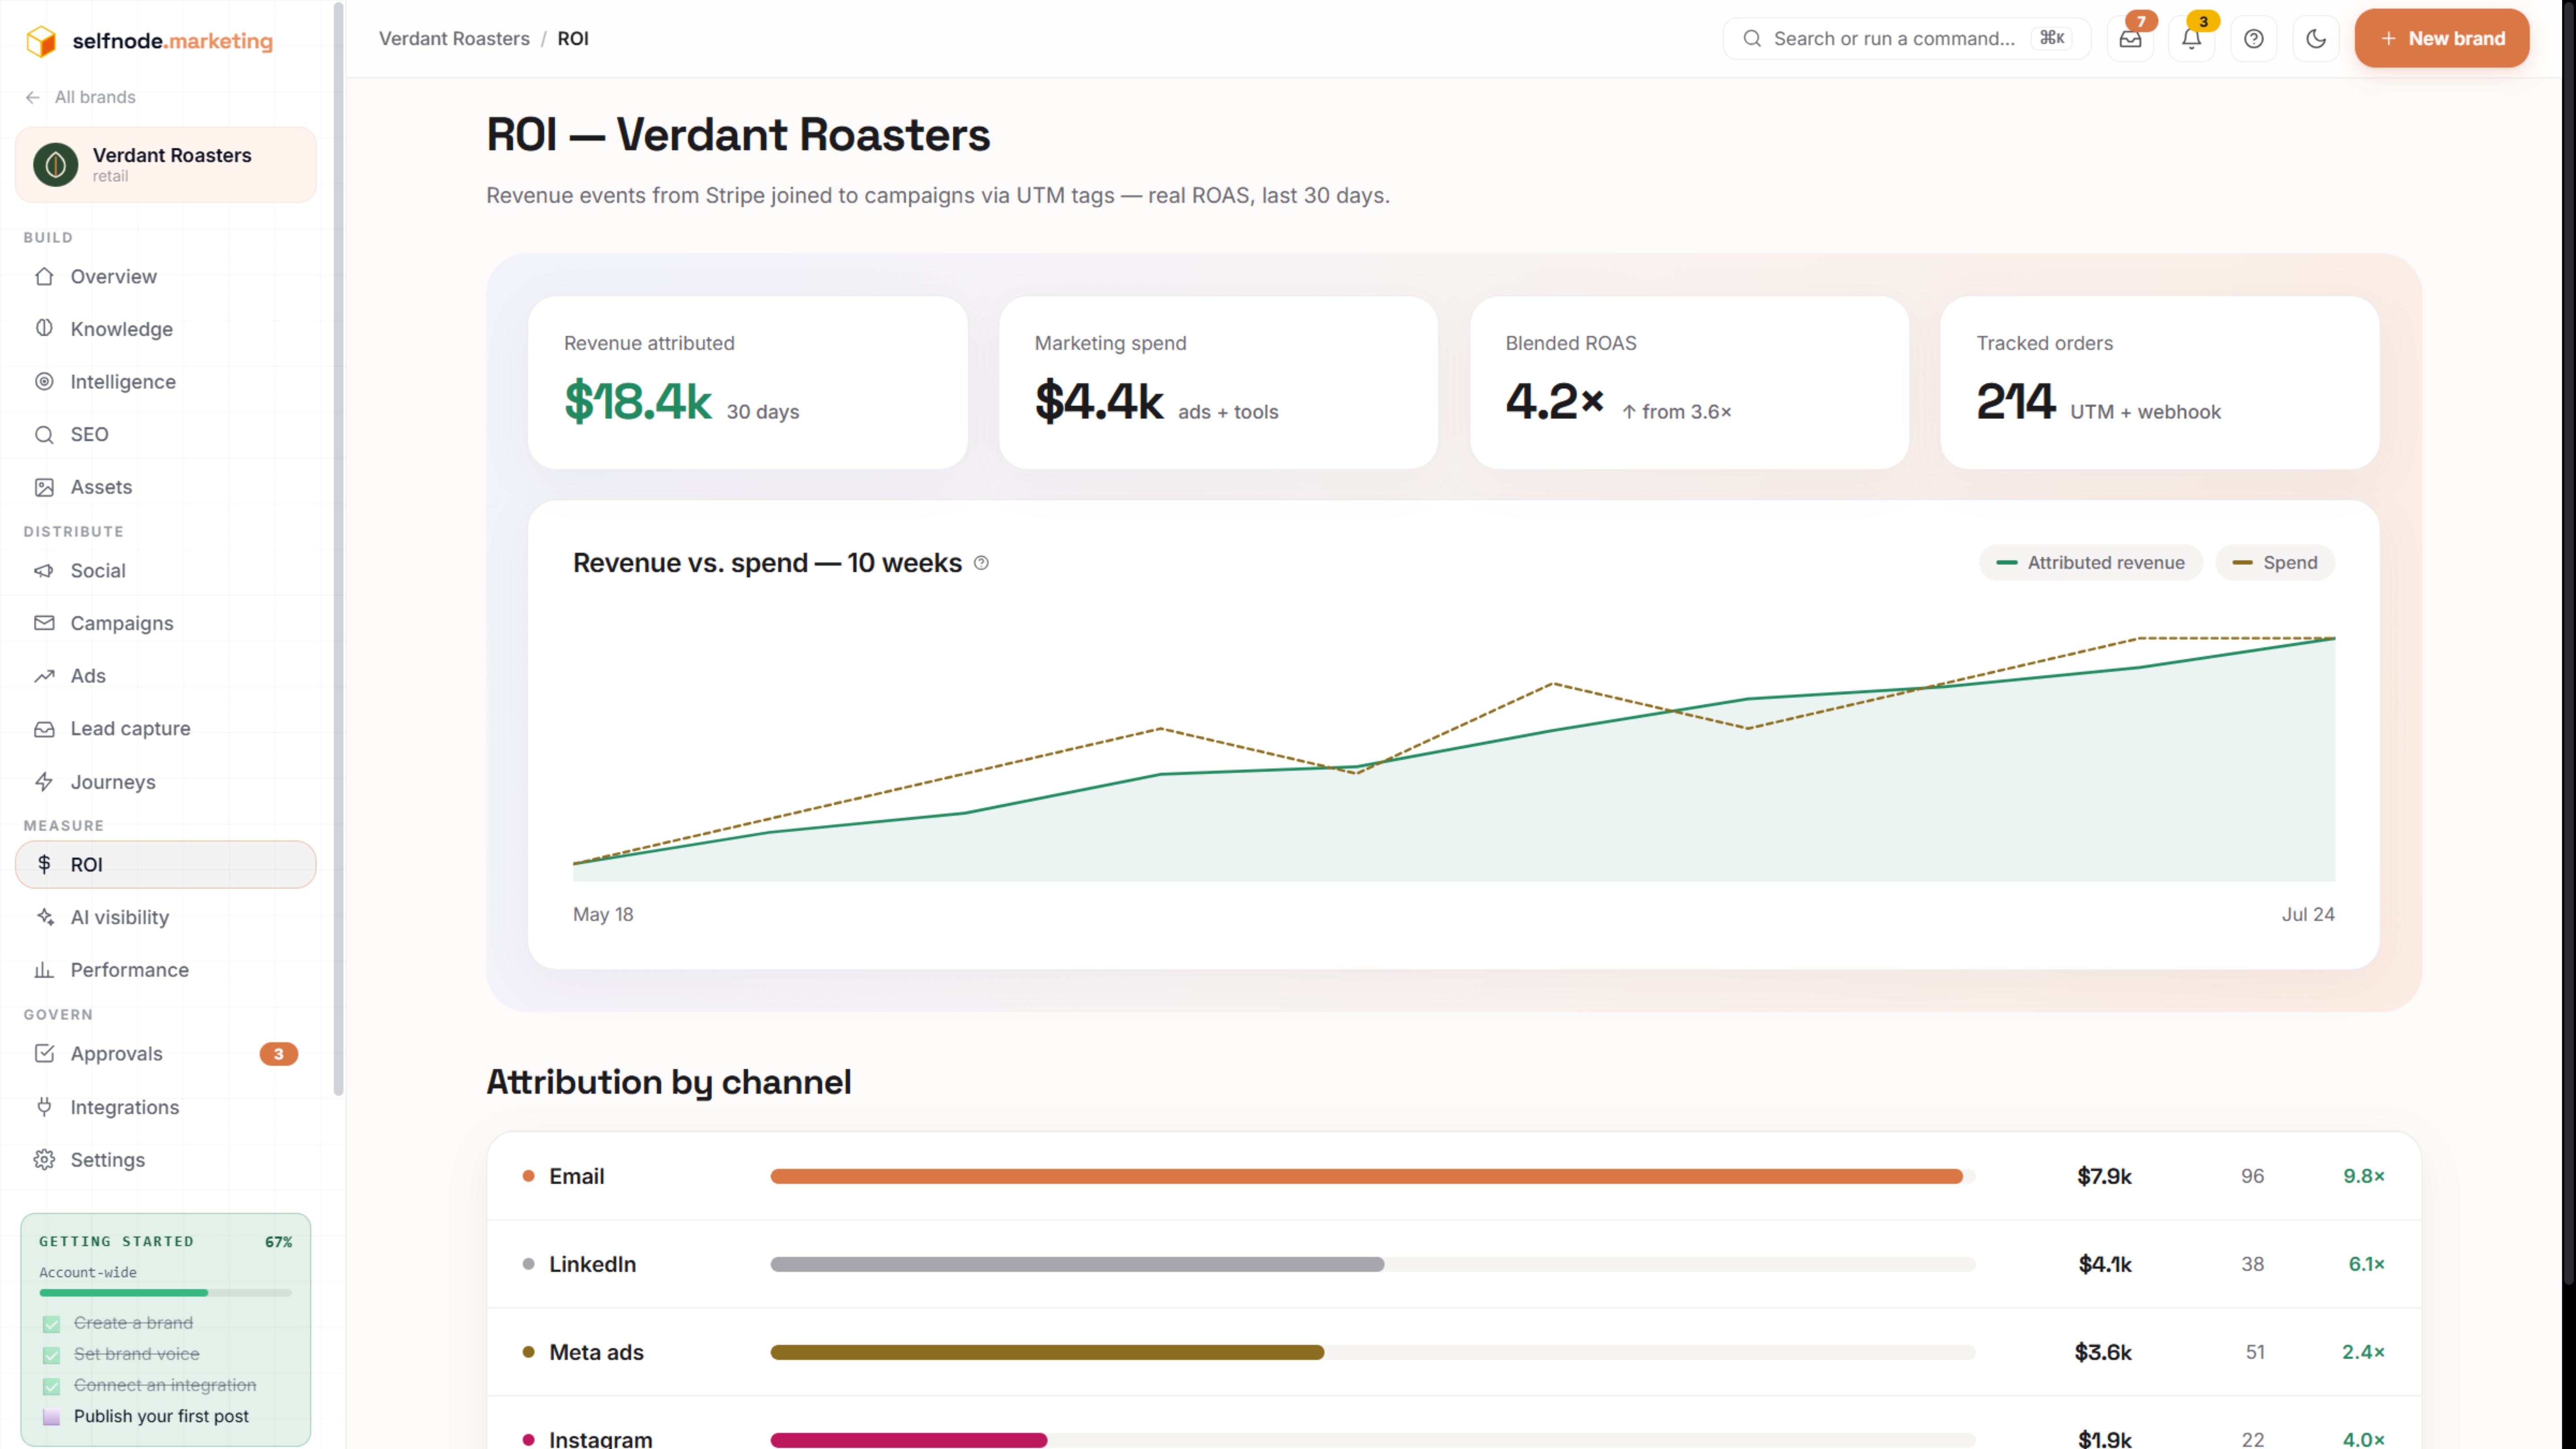The image size is (2576, 1449).
Task: Click the Getting Started progress bar
Action: 165,1293
